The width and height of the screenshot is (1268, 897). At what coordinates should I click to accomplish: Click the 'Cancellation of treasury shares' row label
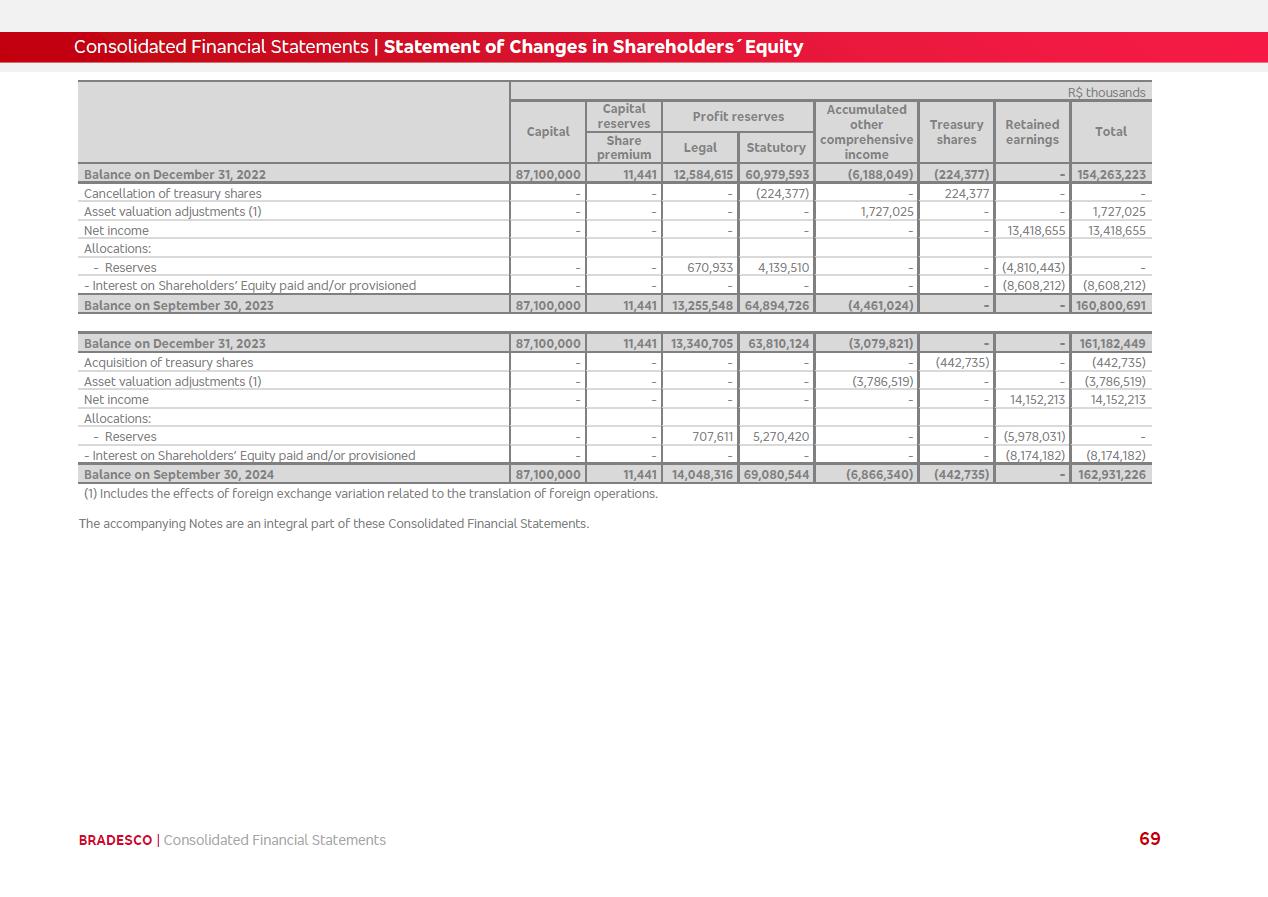point(173,194)
